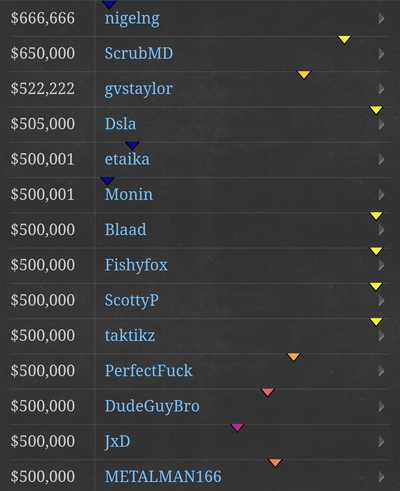Click the orange marker above METALMAN166
Screen dimensions: 400x491
[x=275, y=463]
